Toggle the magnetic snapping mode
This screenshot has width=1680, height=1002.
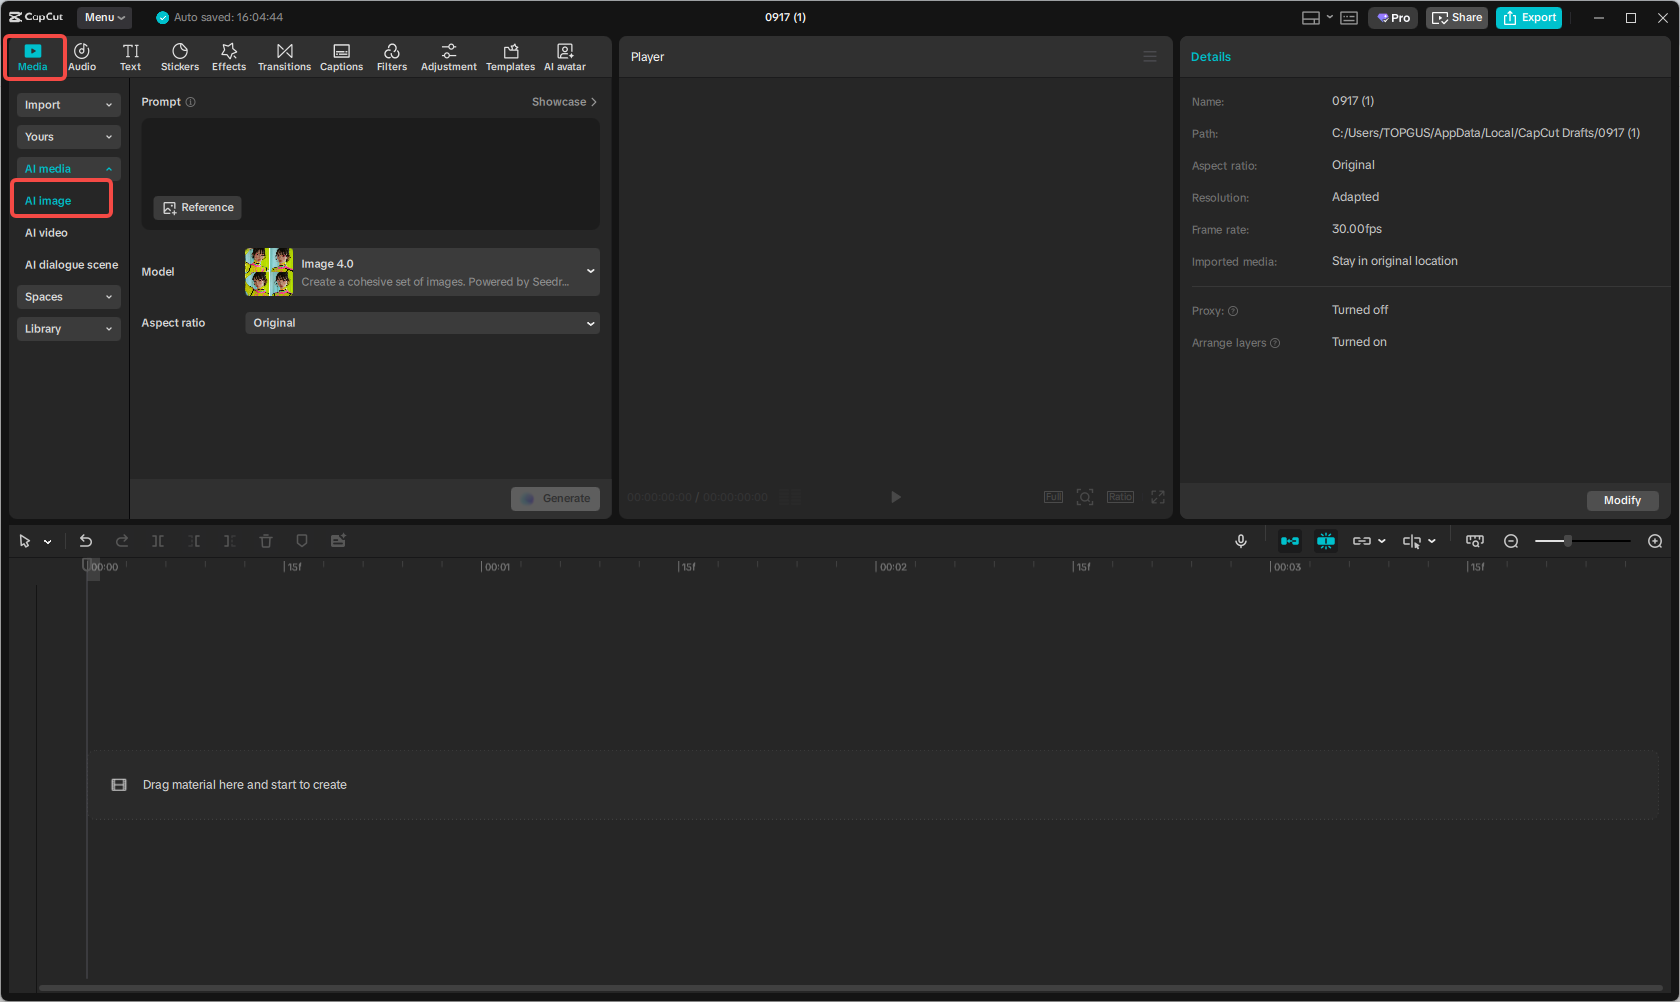(1326, 540)
